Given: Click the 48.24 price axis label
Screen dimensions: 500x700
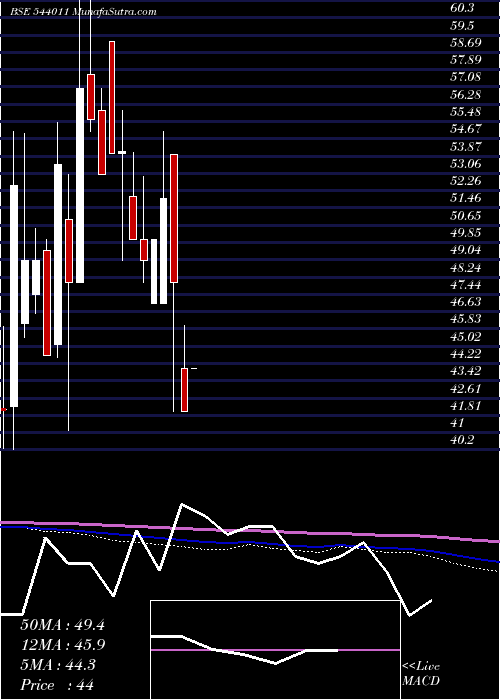Looking at the screenshot, I should pos(468,267).
